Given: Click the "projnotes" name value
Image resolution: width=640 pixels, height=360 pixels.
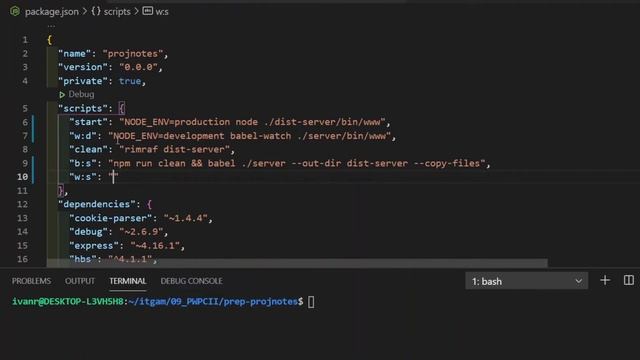Looking at the screenshot, I should click(x=133, y=53).
